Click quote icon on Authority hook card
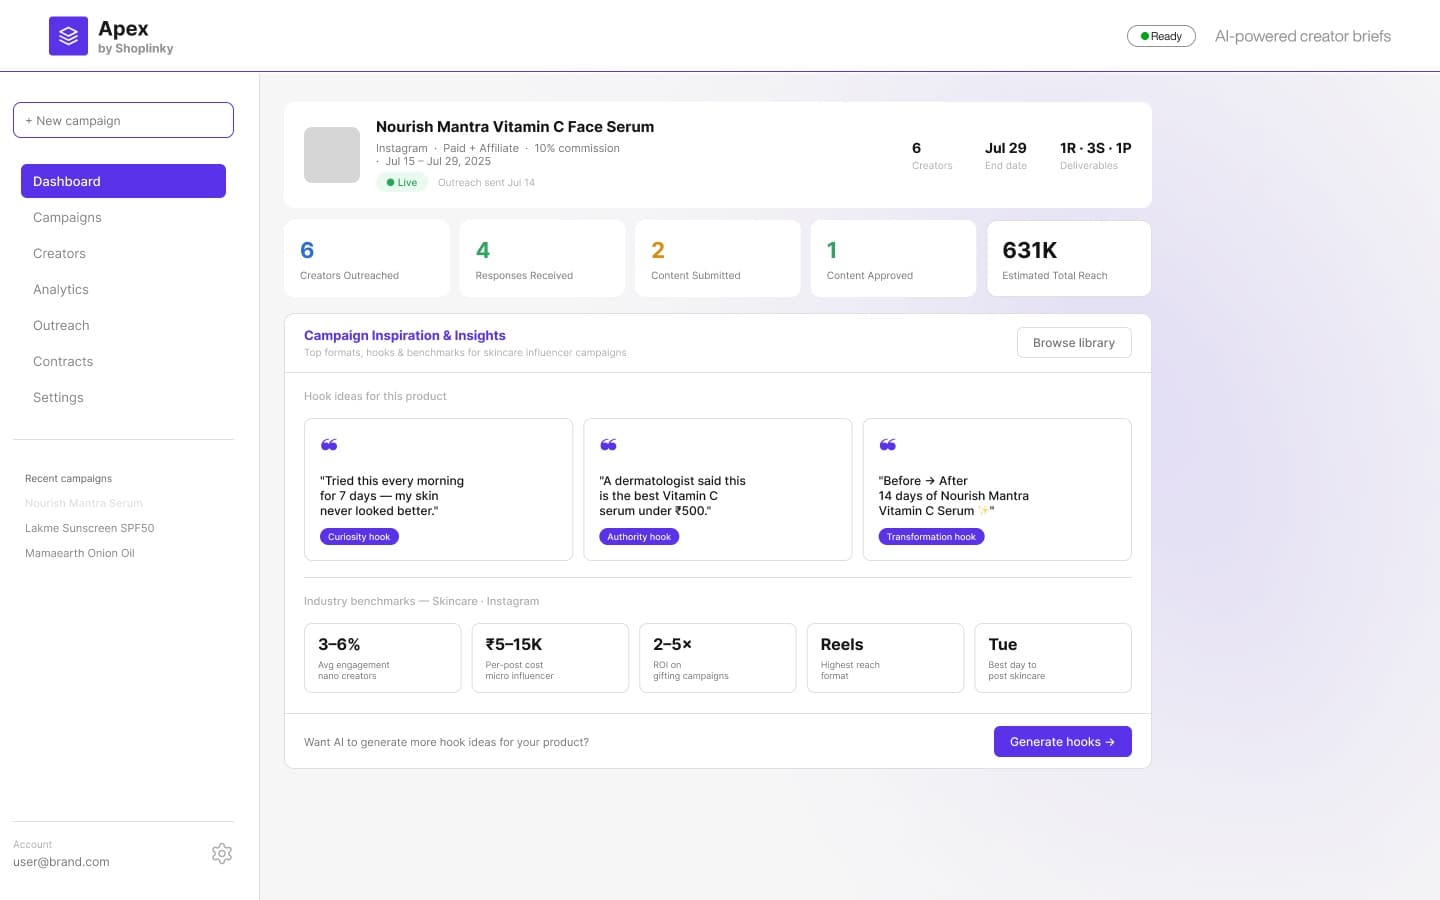 [608, 444]
